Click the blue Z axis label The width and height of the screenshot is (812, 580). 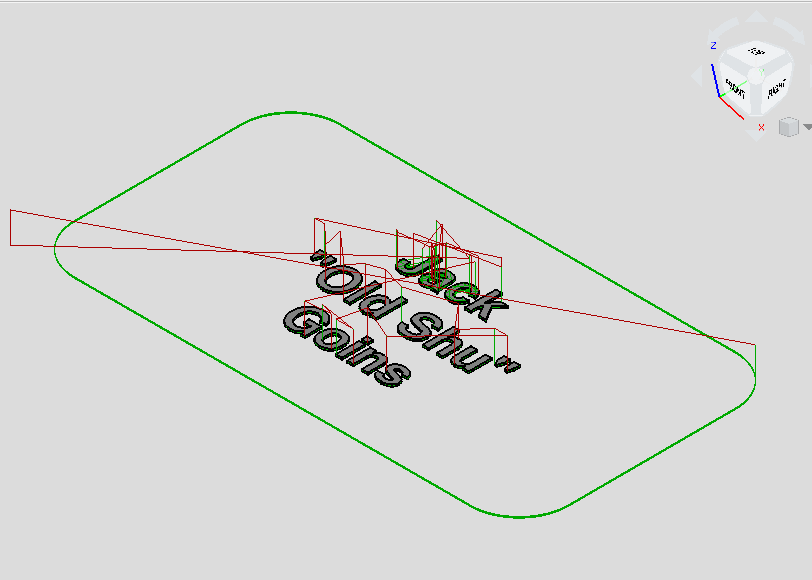(x=713, y=46)
